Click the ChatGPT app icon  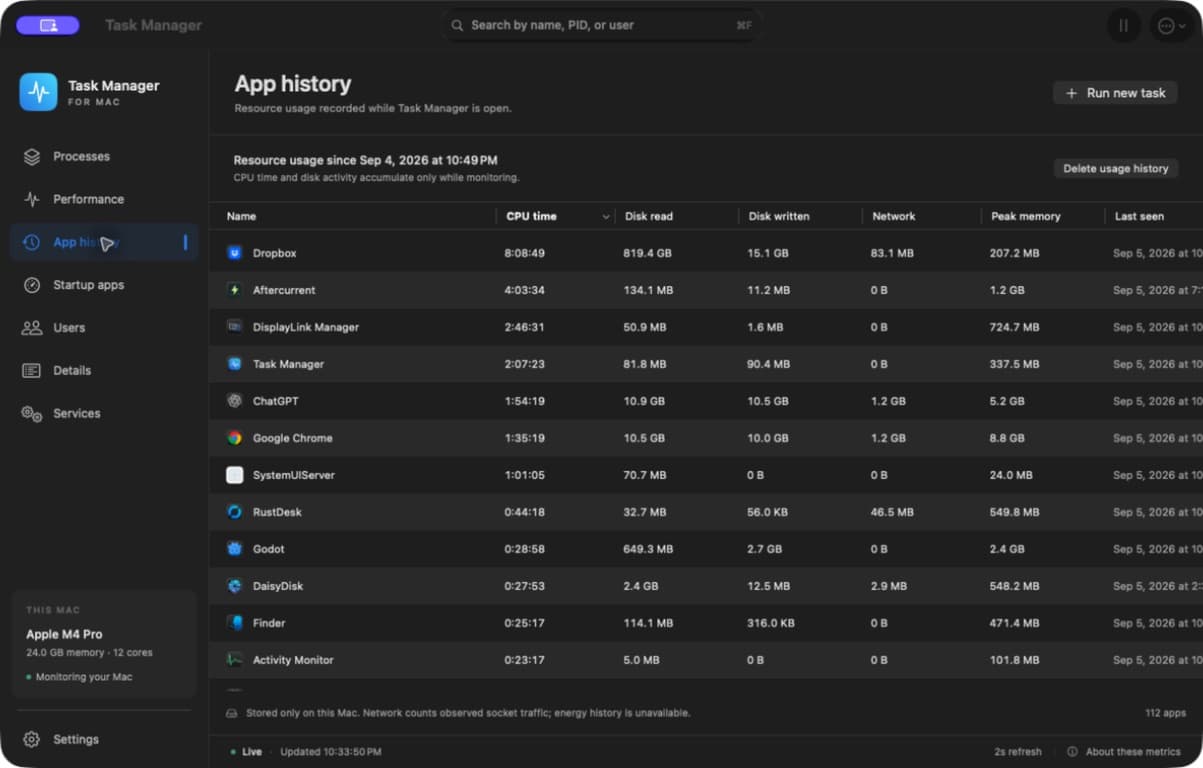[x=235, y=401]
